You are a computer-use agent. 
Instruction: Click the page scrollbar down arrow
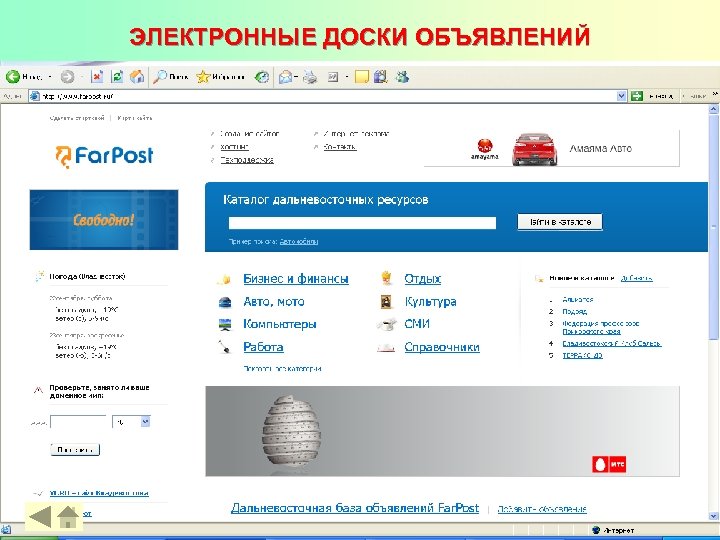pyautogui.click(x=714, y=516)
